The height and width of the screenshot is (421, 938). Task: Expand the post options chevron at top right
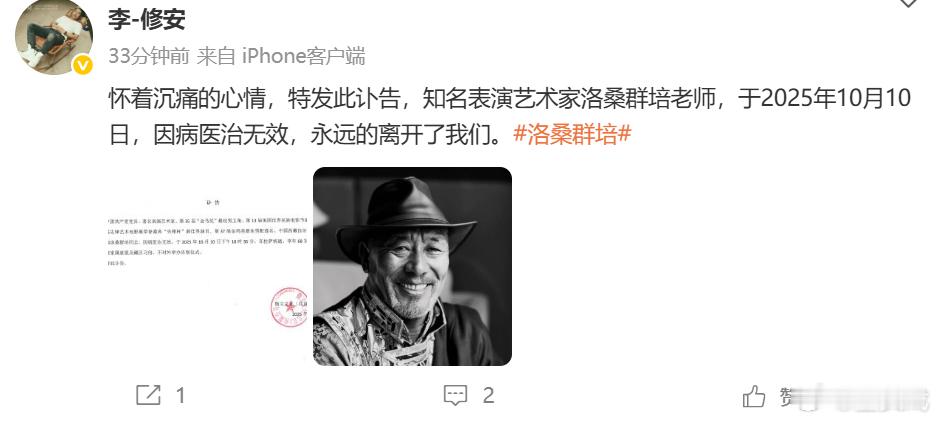point(908,3)
